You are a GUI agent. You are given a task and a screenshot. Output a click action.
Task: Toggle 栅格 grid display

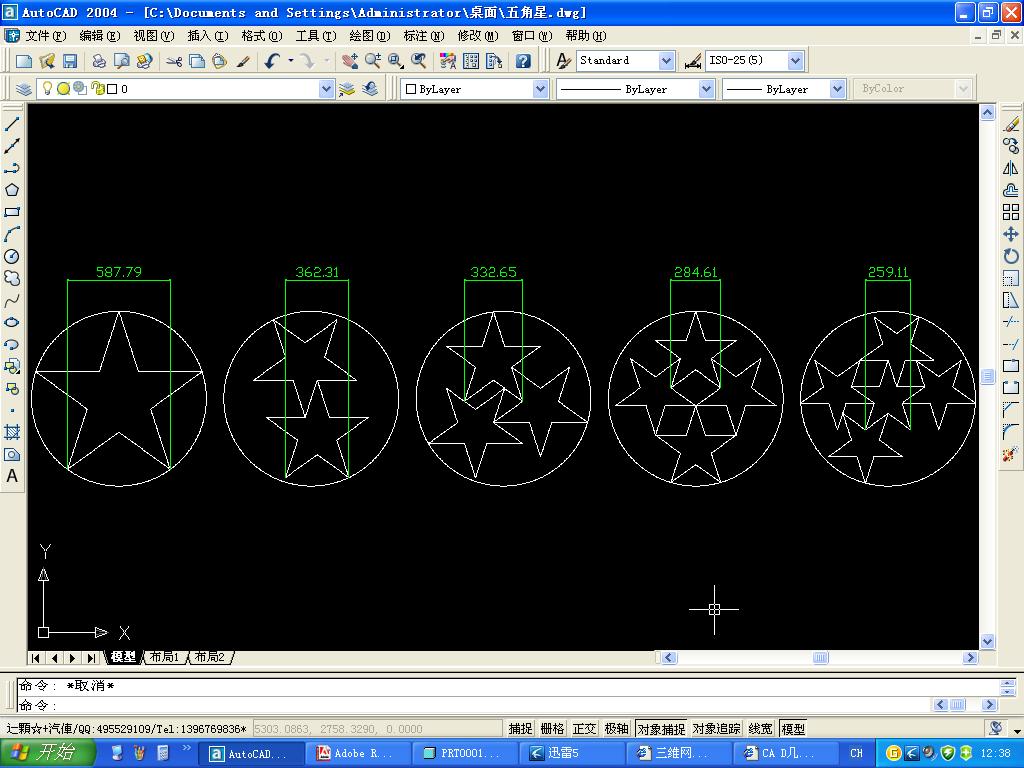(x=552, y=728)
